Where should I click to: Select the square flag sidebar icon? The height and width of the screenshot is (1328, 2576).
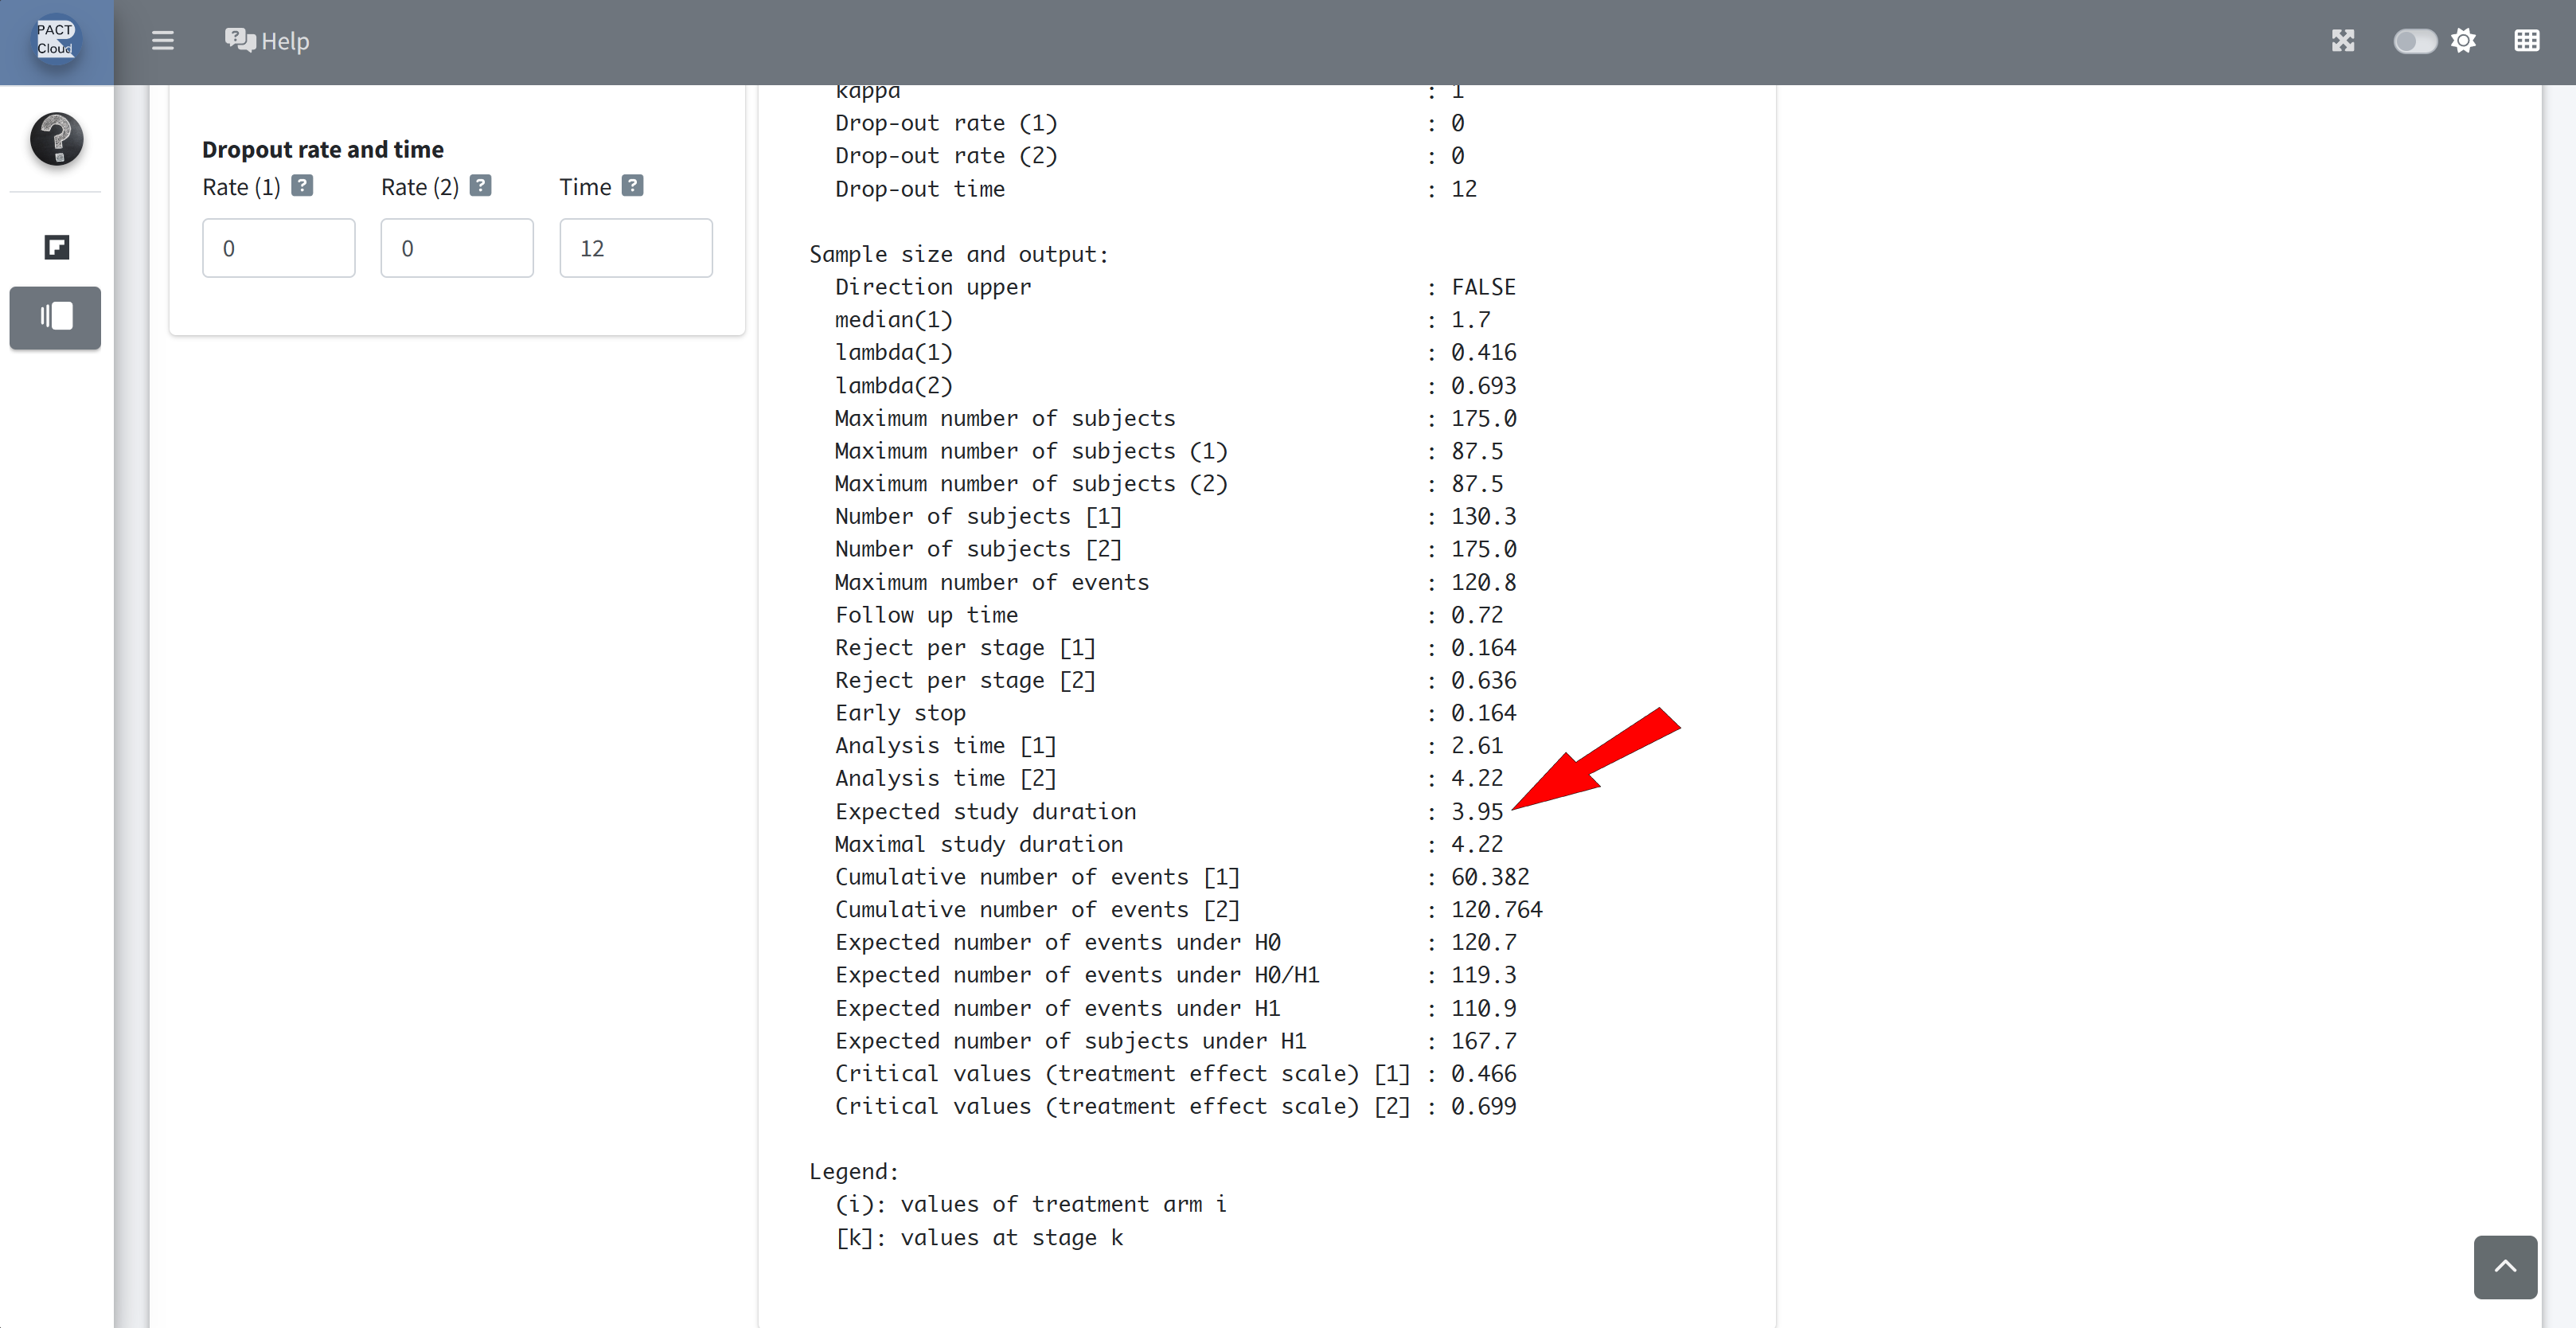click(56, 247)
